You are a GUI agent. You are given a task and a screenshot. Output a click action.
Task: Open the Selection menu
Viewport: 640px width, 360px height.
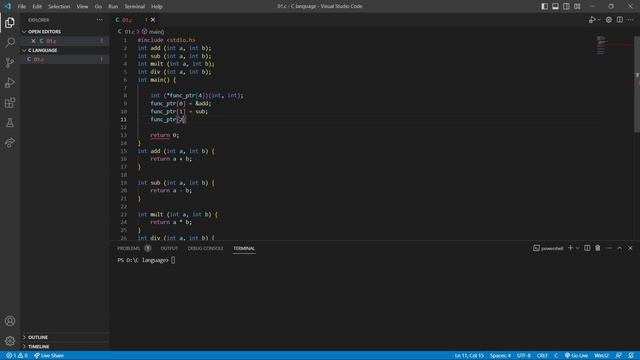pos(59,6)
